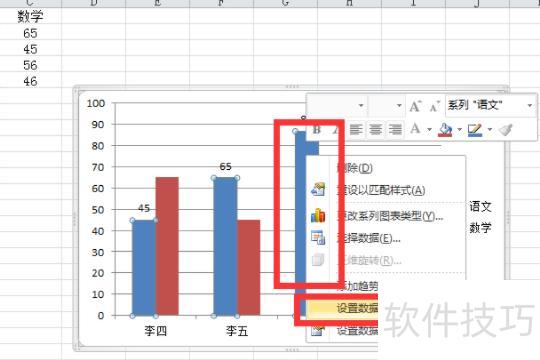Click the 45 data label above 李四 bar
Viewport: 540px width, 360px height.
pos(144,208)
